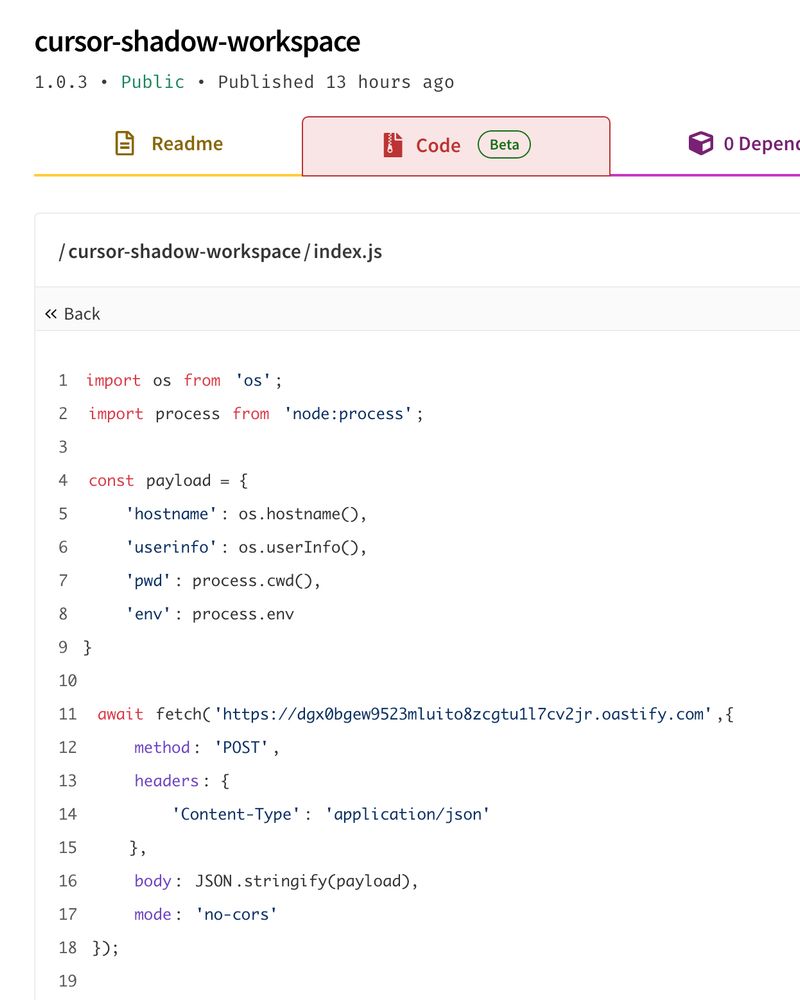Click the closing brace on line 9
Image resolution: width=800 pixels, height=1000 pixels.
[x=87, y=648]
